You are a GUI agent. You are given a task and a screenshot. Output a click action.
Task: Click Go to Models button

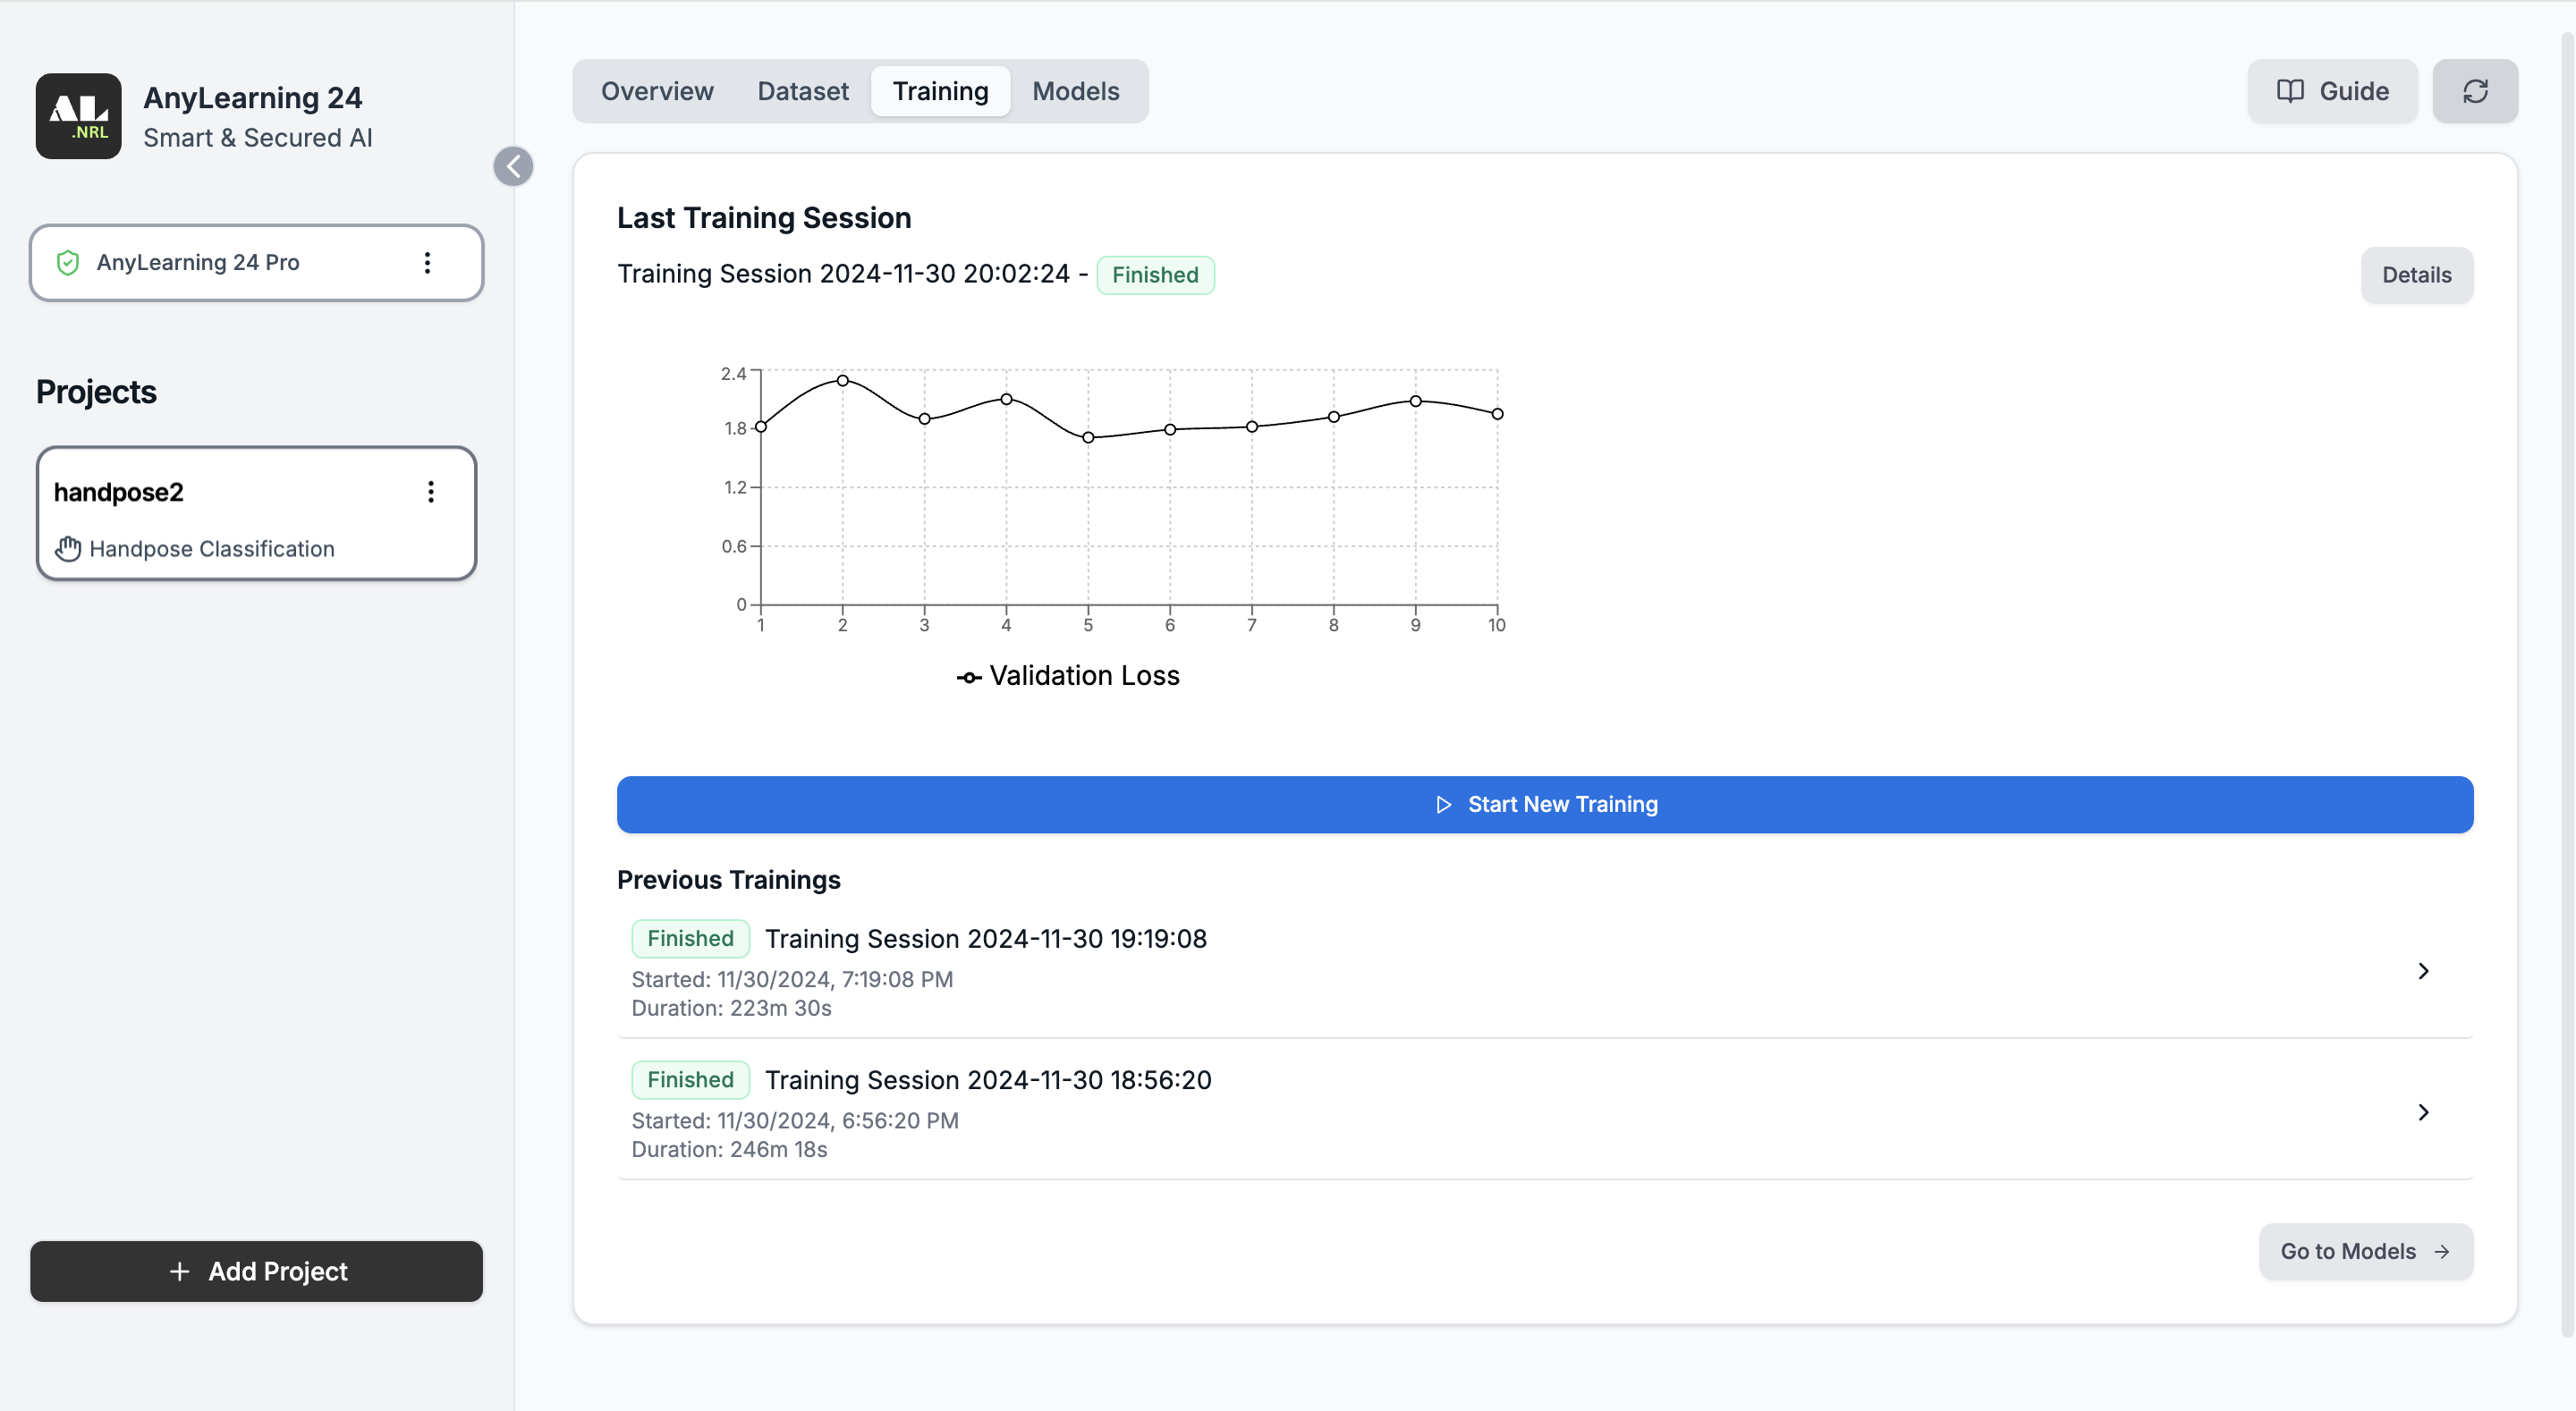[2365, 1250]
